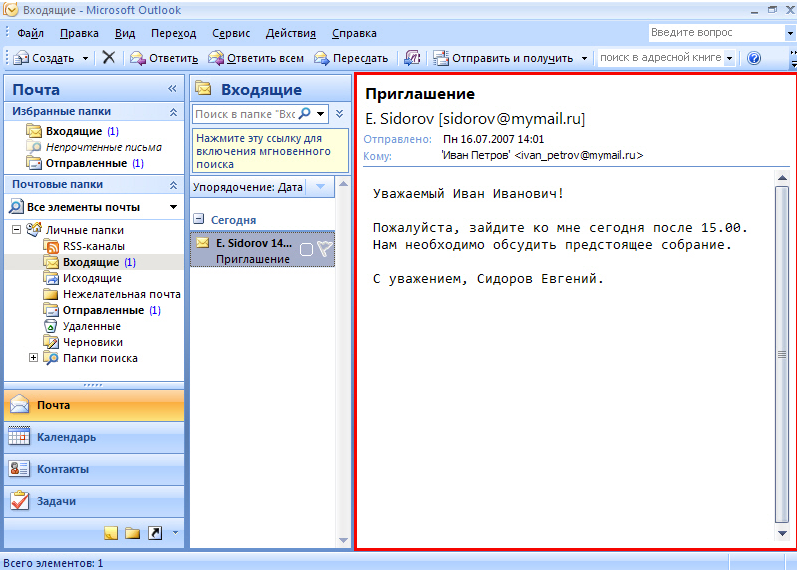Open the Send/Receive dropdown arrow
The height and width of the screenshot is (570, 797).
point(584,58)
